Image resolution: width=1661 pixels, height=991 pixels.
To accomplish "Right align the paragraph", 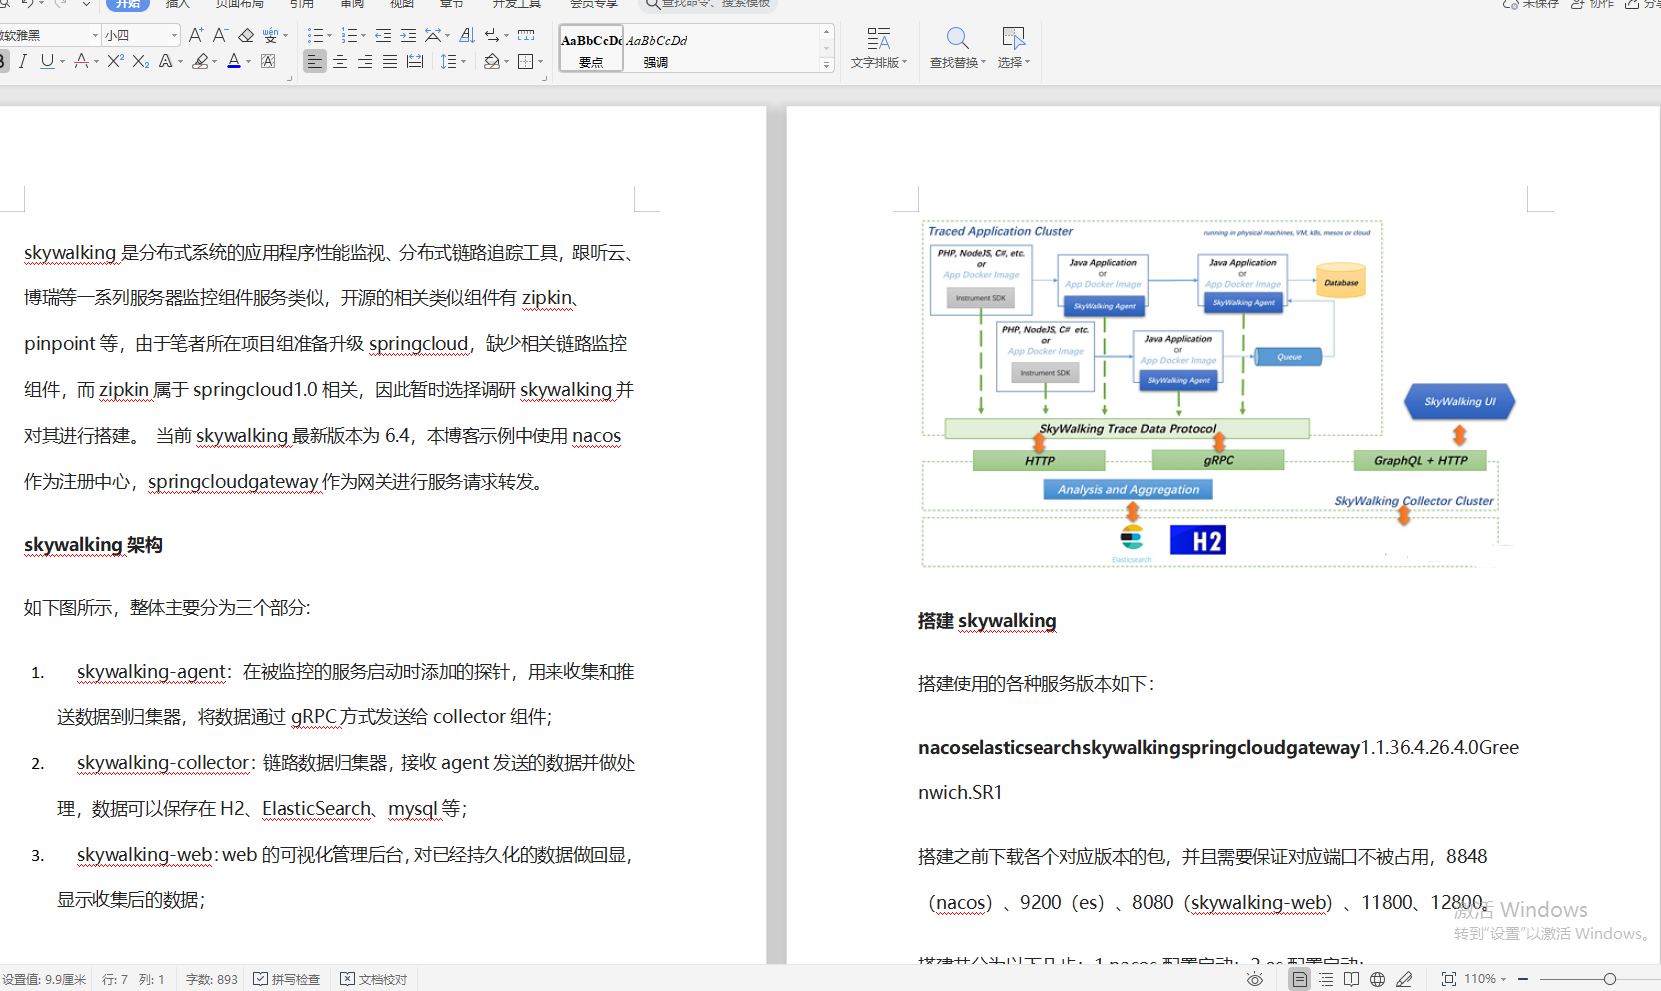I will pyautogui.click(x=365, y=62).
